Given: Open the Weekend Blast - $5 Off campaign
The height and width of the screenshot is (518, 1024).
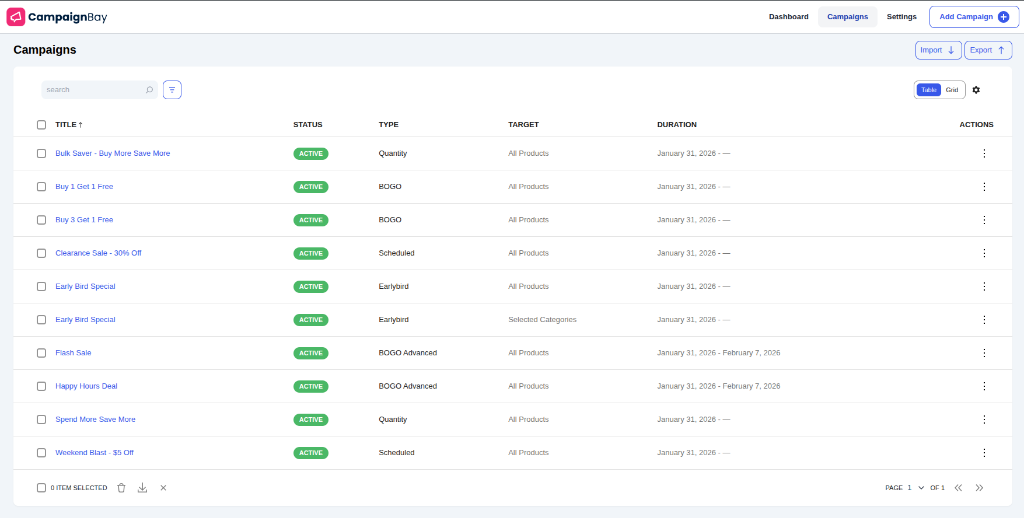Looking at the screenshot, I should (x=94, y=453).
